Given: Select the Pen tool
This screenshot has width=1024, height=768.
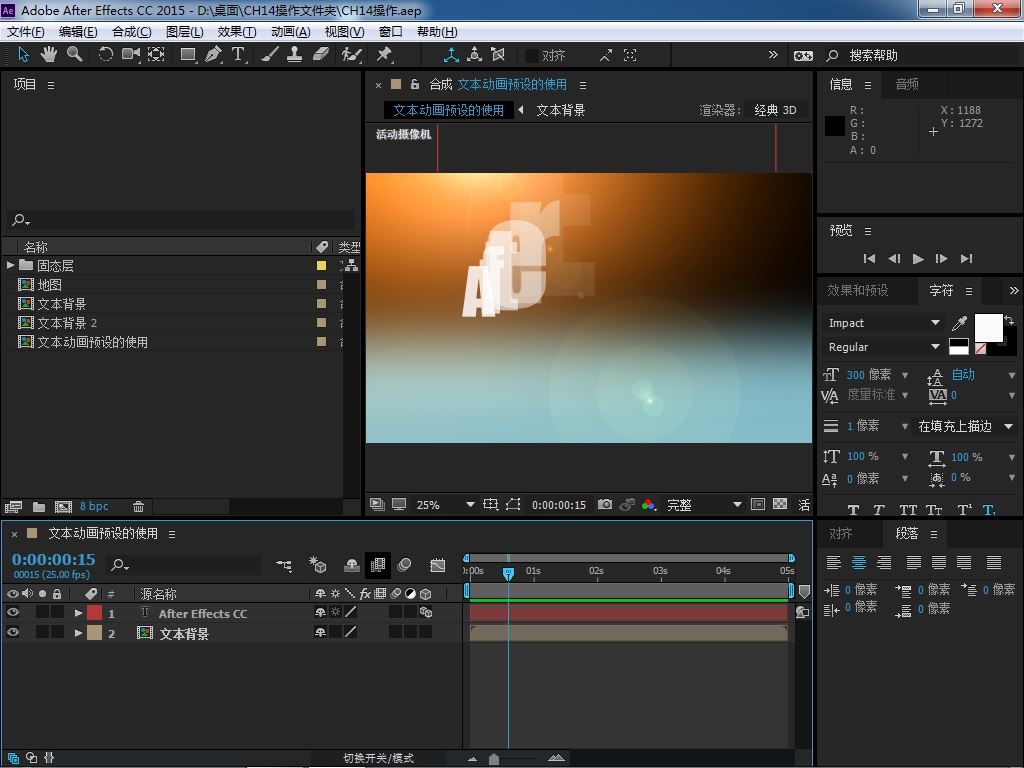Looking at the screenshot, I should [x=213, y=55].
